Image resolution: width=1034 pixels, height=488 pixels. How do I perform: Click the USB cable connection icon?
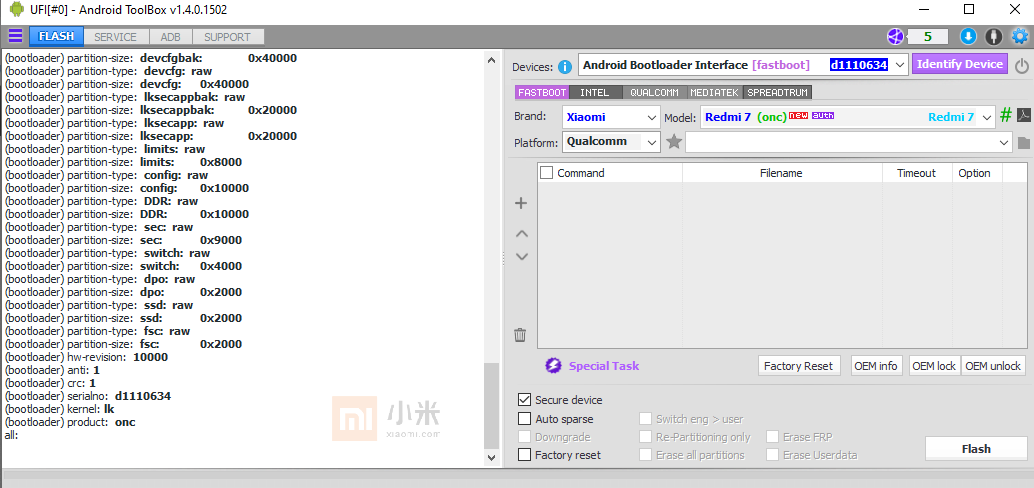click(x=994, y=36)
